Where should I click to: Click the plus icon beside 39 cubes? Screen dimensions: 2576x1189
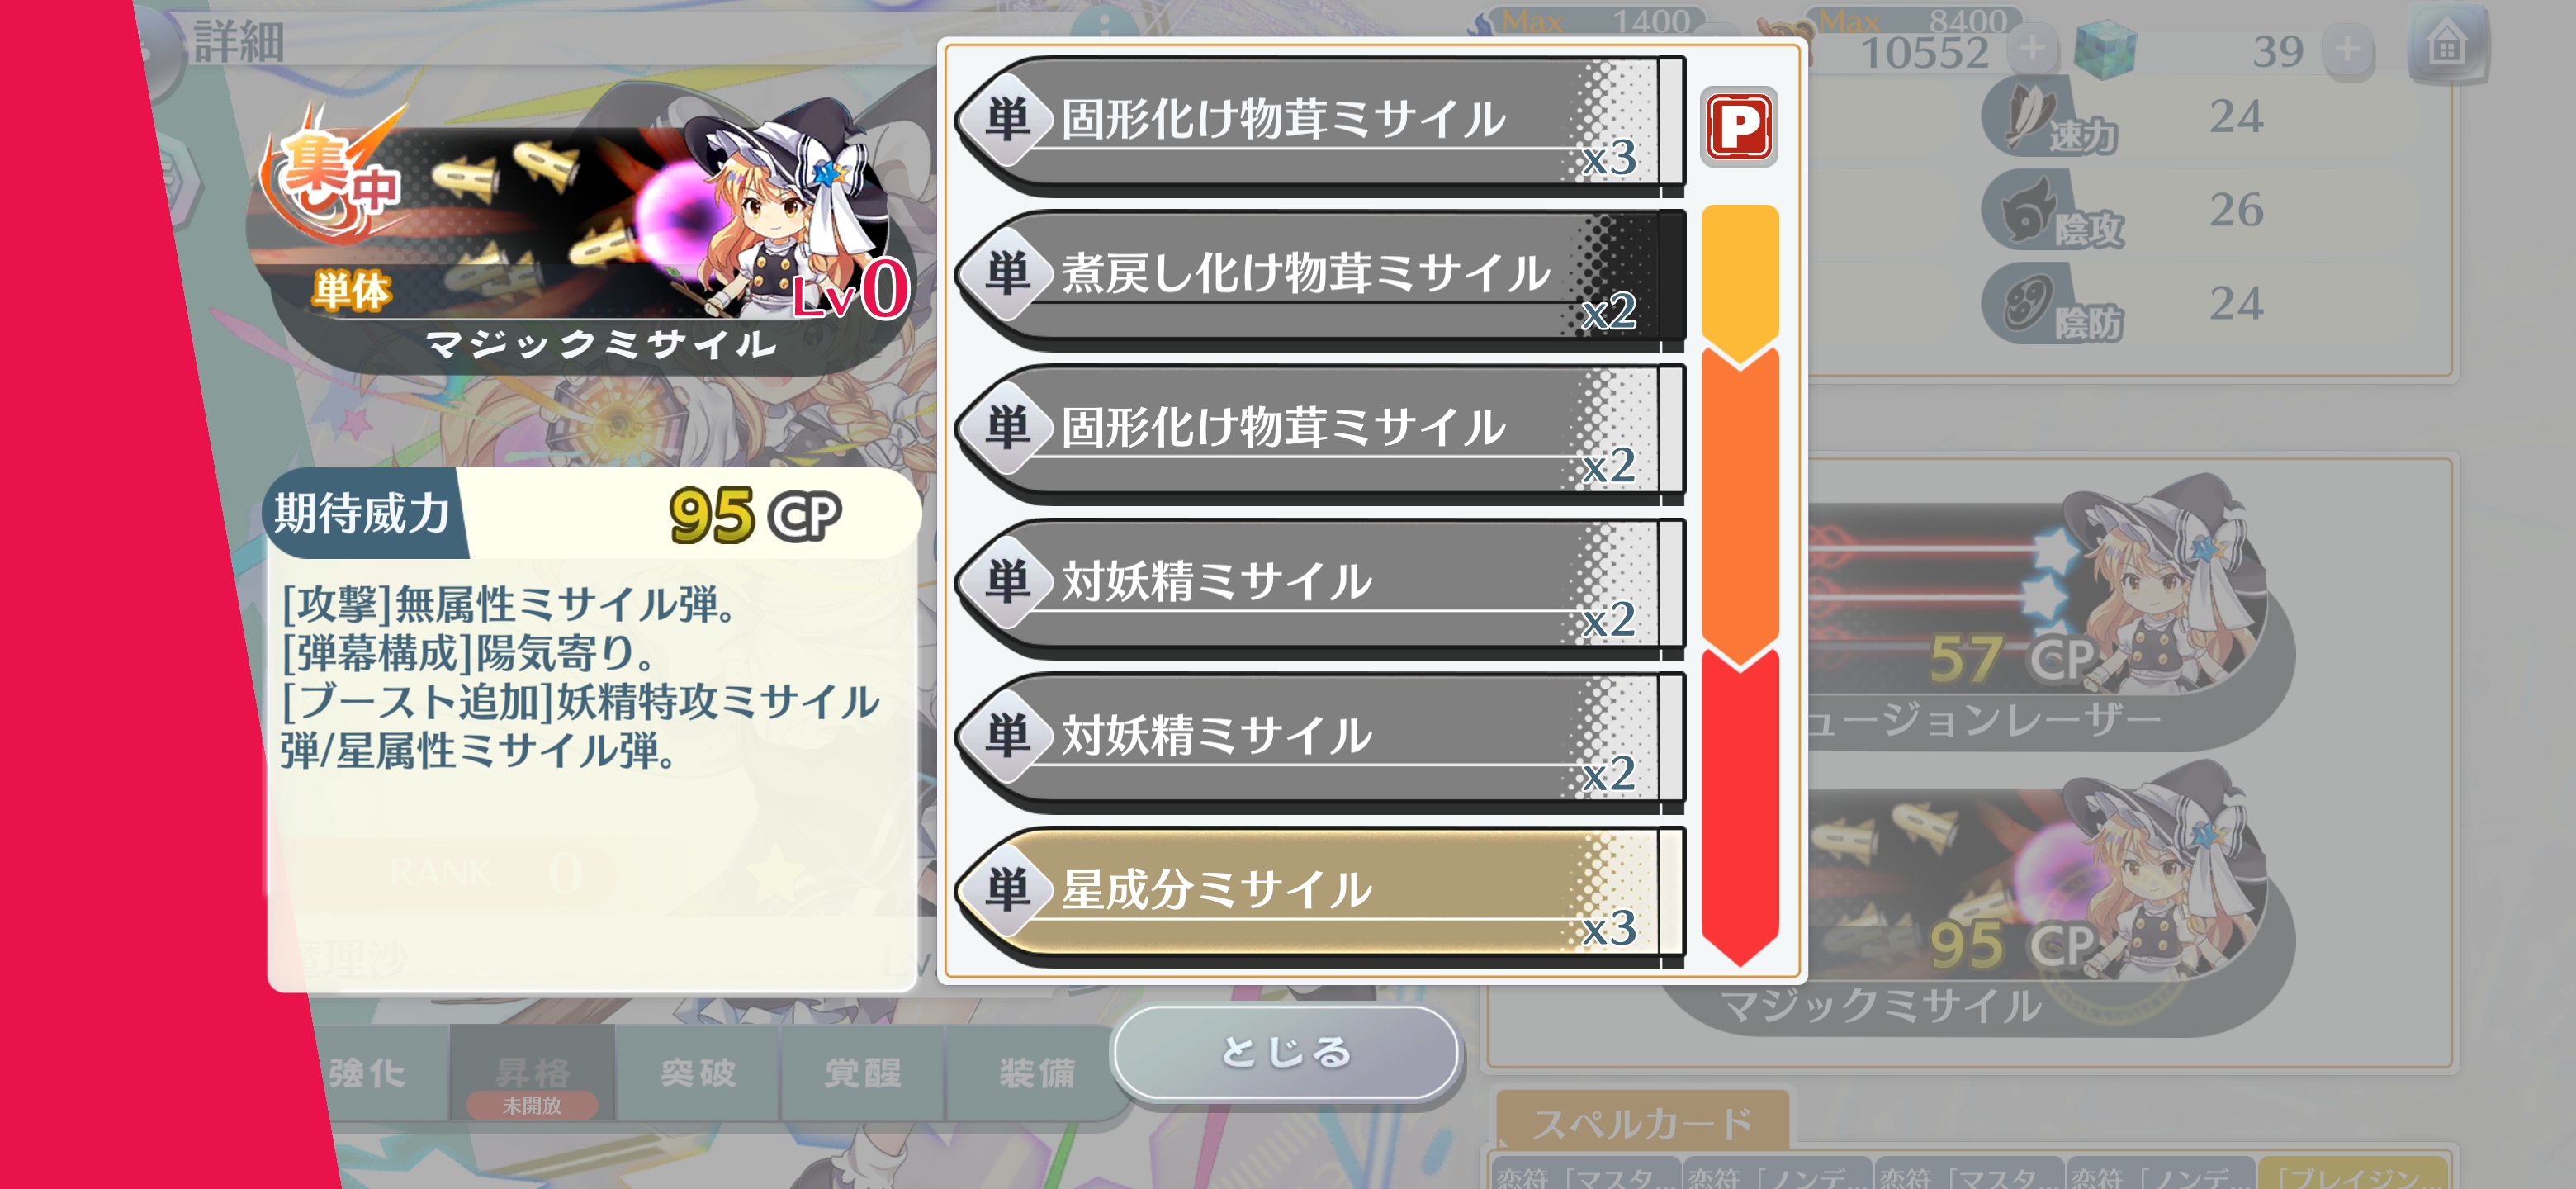[2348, 49]
